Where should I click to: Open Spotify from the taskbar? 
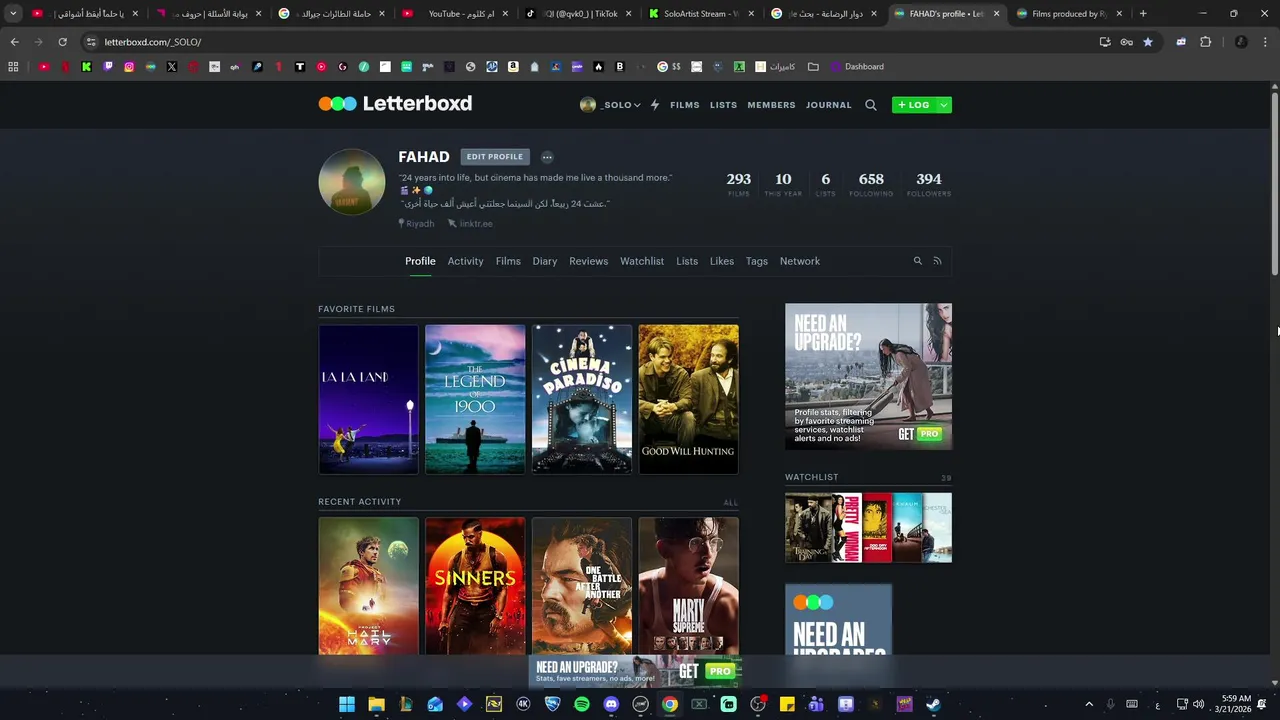(582, 704)
